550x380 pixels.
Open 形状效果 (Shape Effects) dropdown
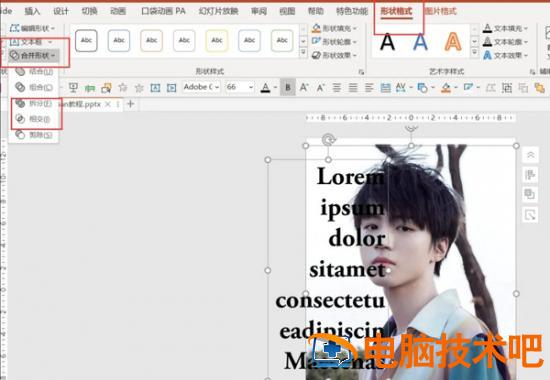[334, 55]
